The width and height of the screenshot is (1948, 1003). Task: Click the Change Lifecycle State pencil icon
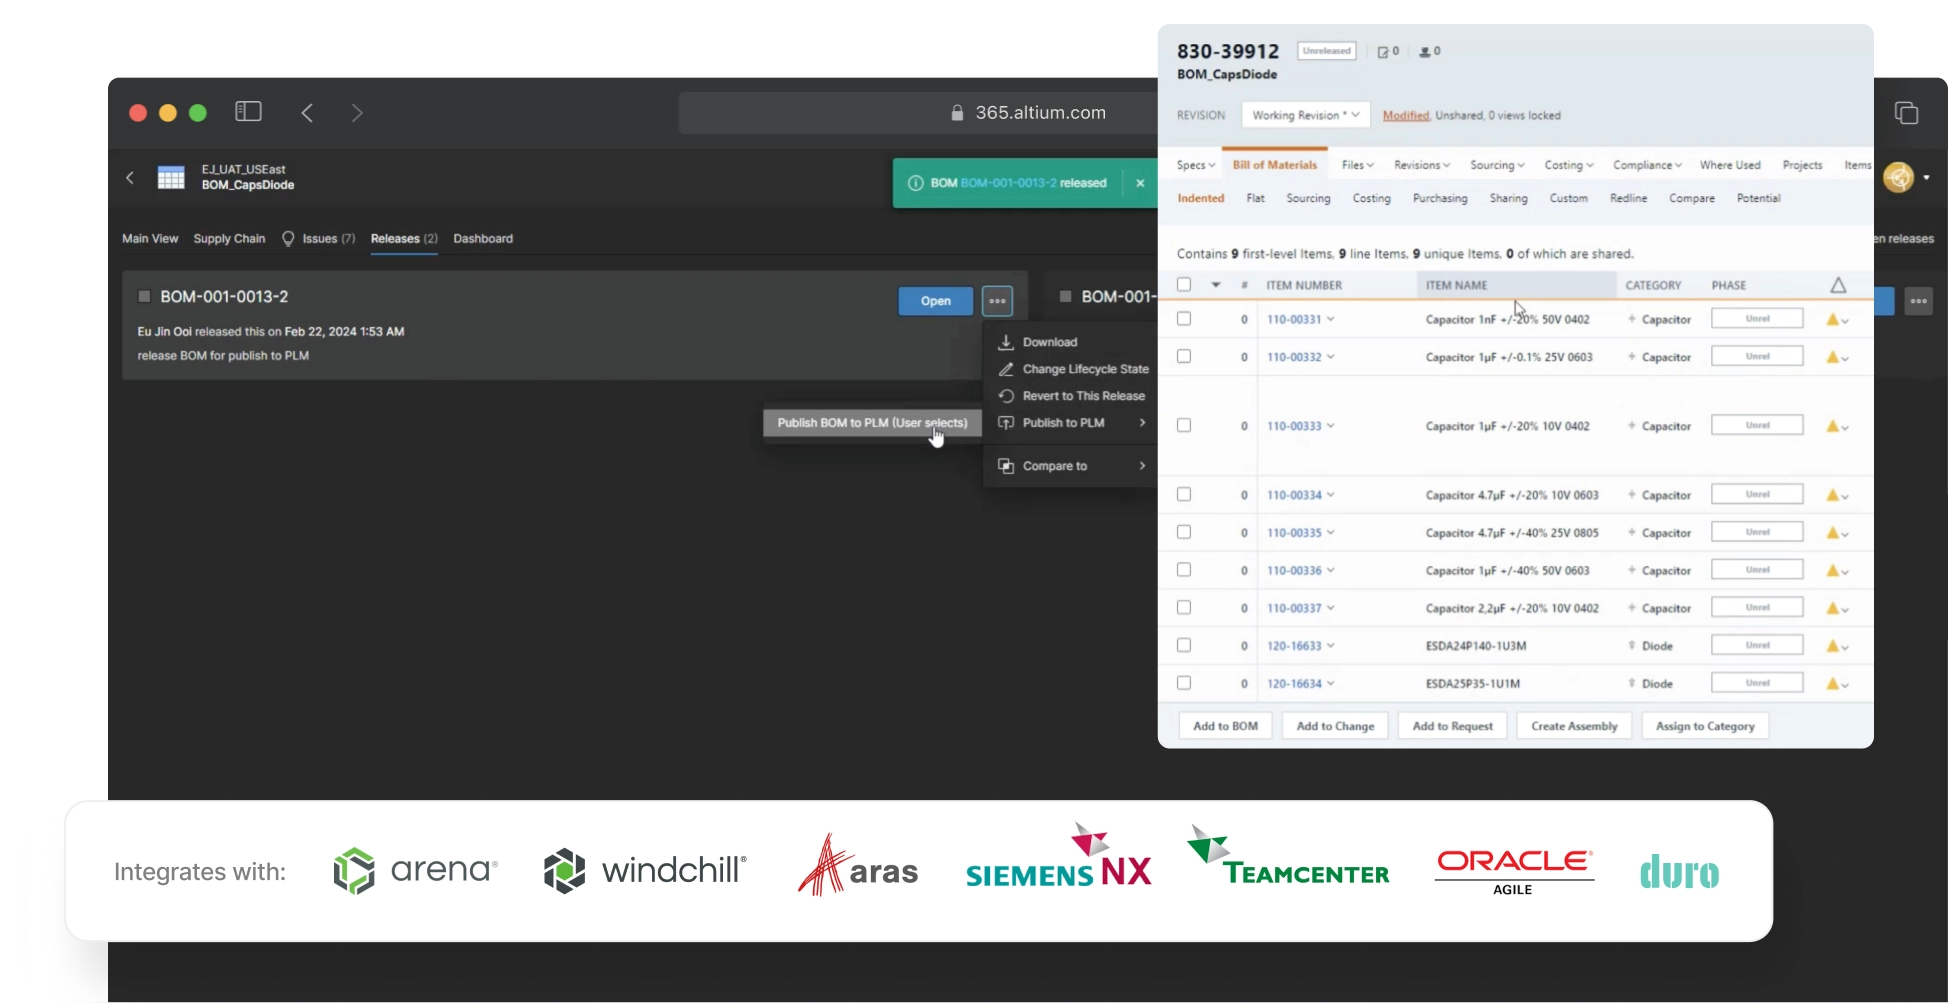coord(1006,369)
